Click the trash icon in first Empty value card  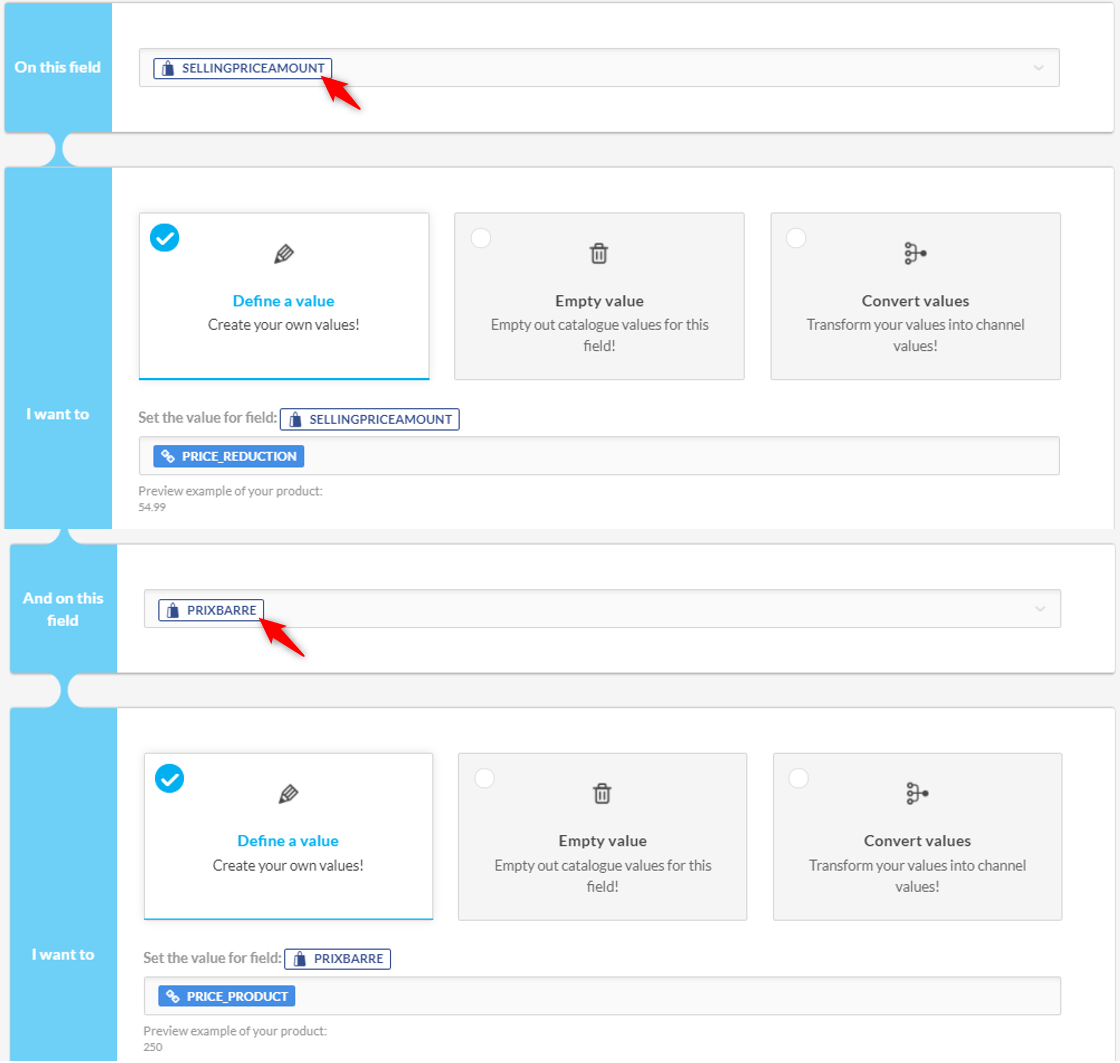point(599,254)
